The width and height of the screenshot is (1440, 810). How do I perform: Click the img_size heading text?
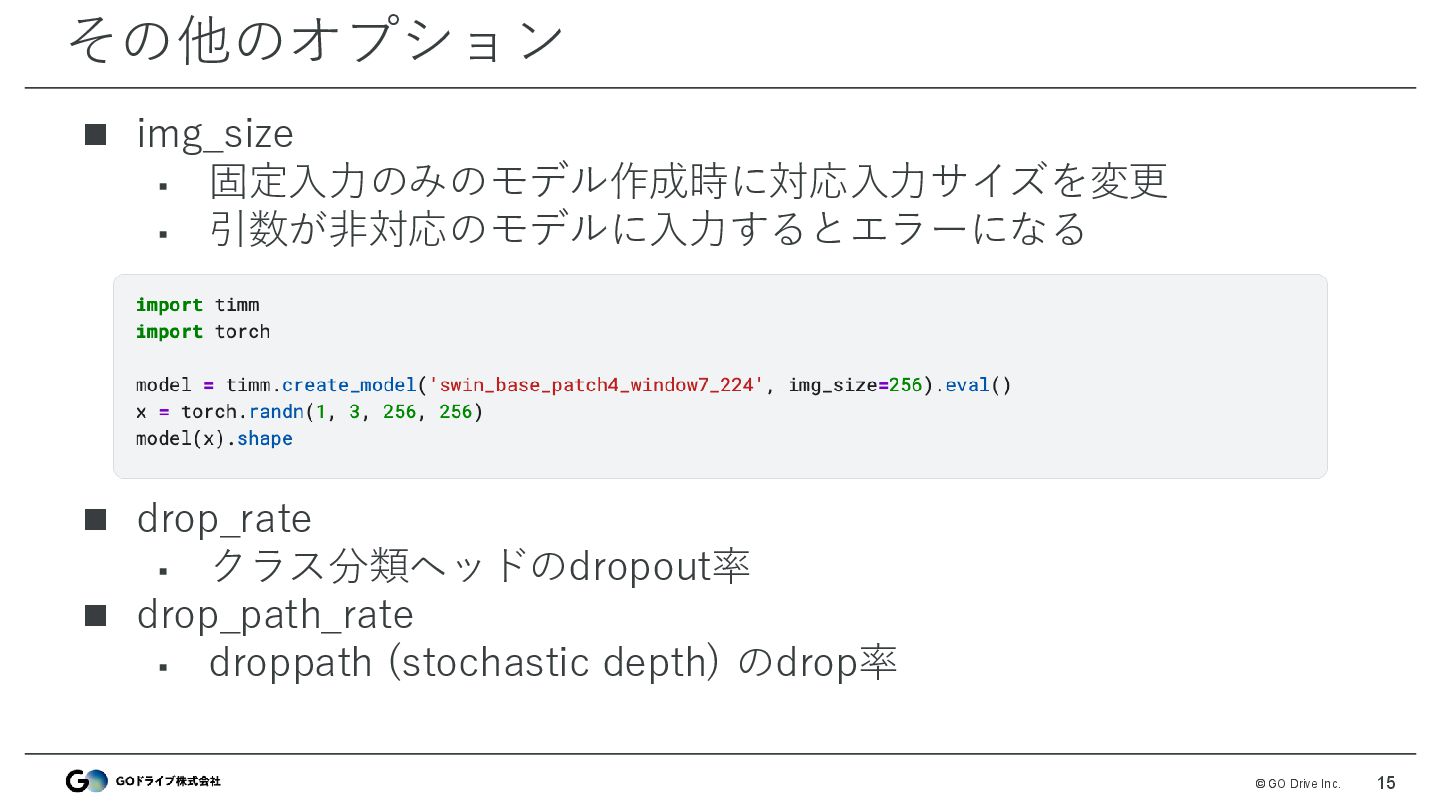click(x=215, y=135)
